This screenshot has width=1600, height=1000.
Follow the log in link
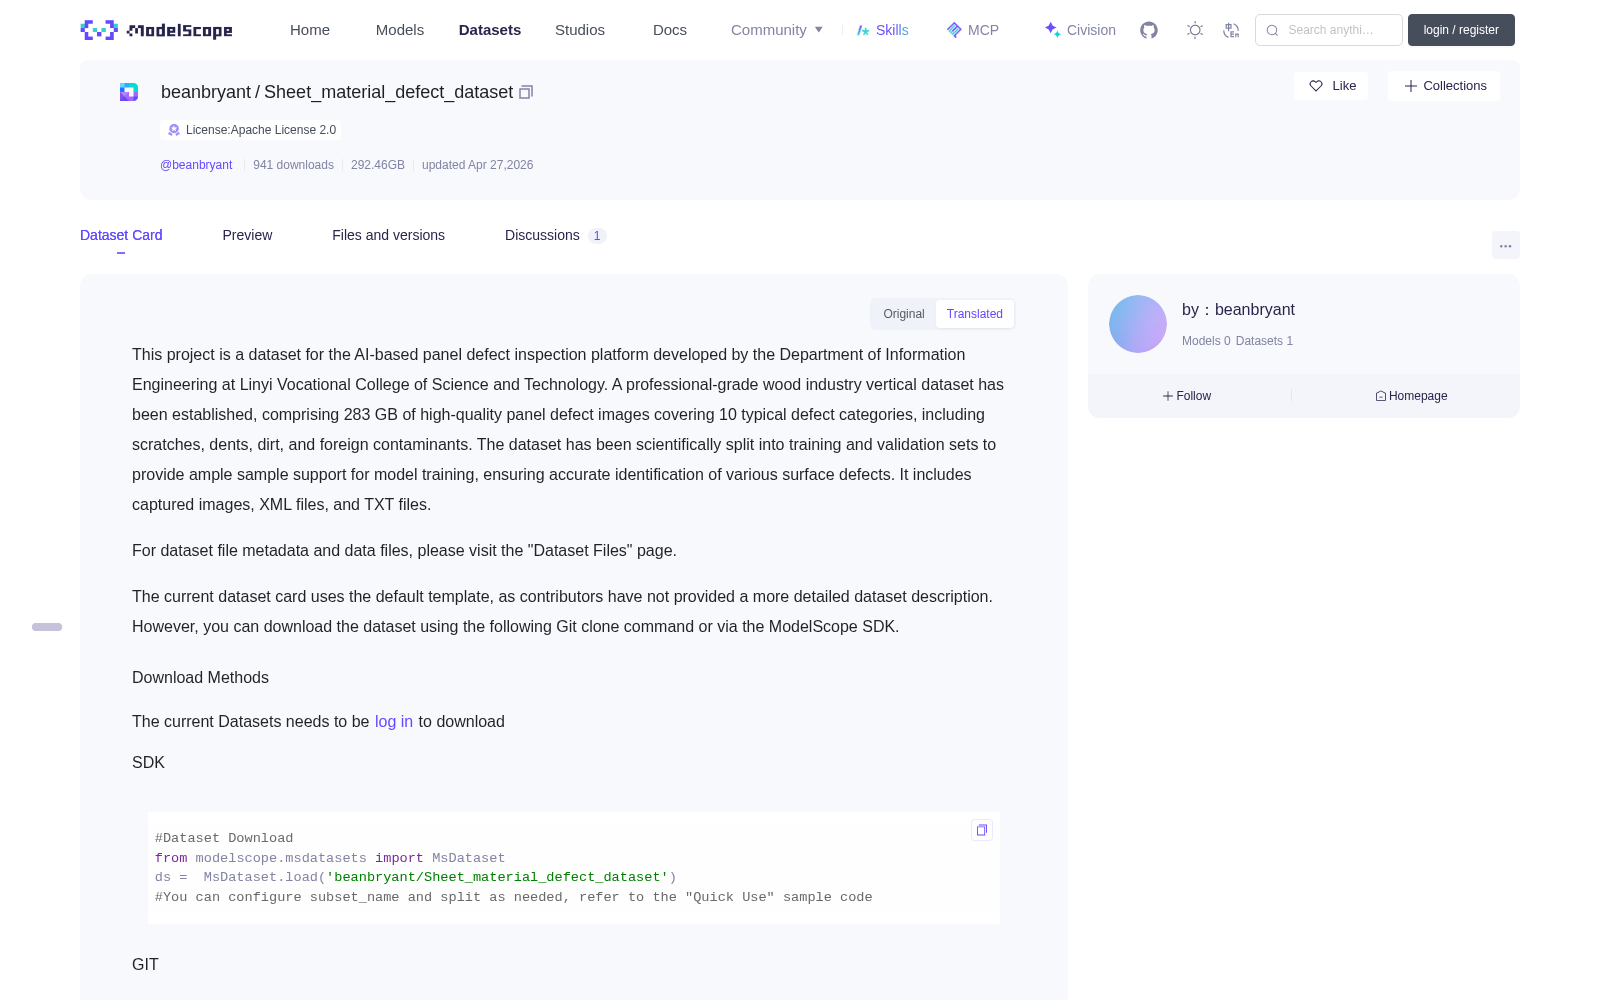point(394,722)
